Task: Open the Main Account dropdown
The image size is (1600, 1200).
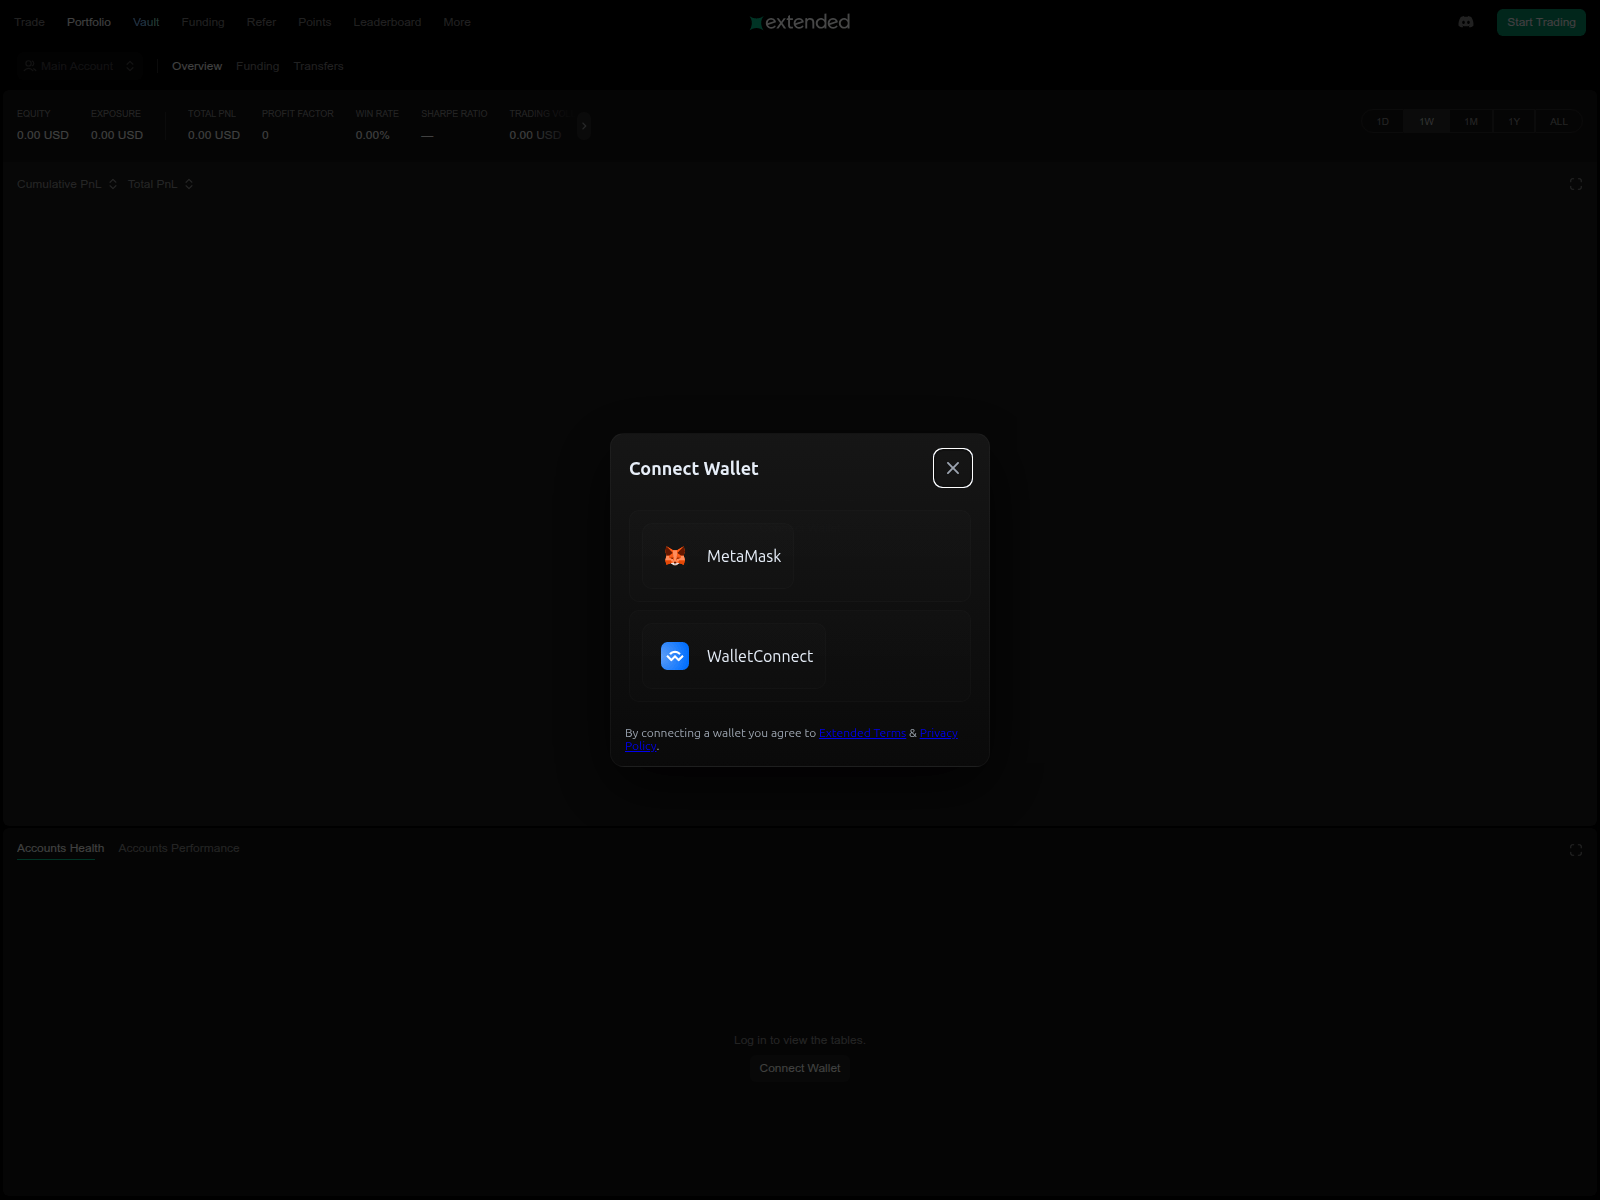Action: point(79,66)
